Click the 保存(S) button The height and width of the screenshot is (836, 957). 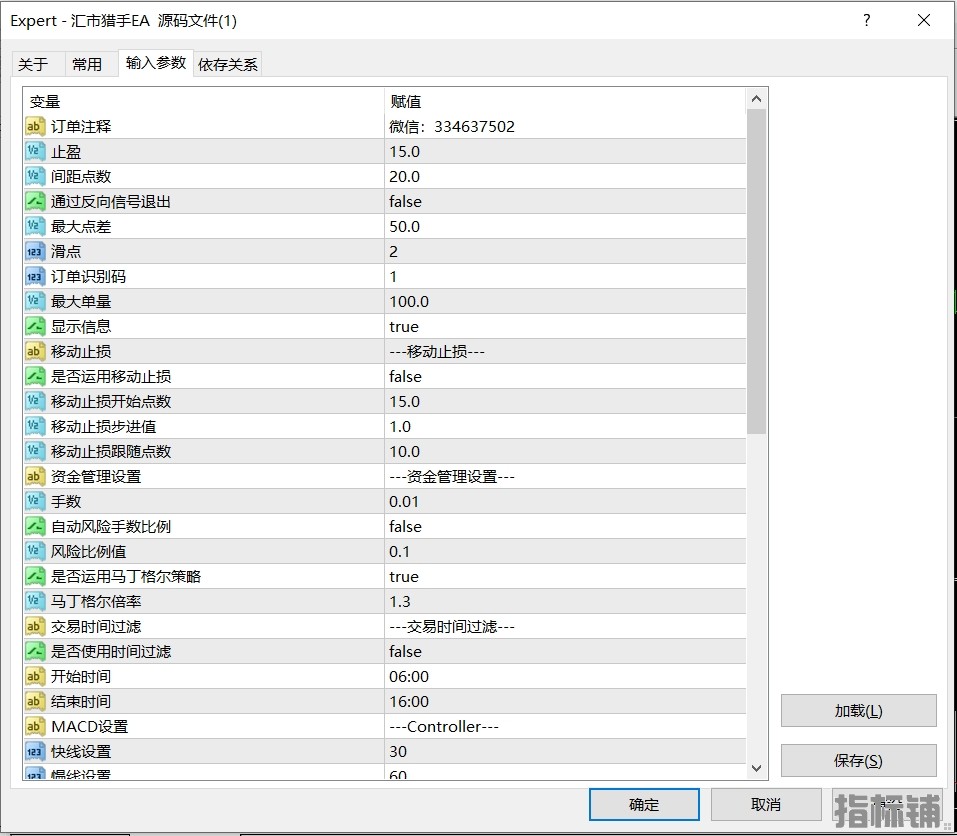coord(858,761)
